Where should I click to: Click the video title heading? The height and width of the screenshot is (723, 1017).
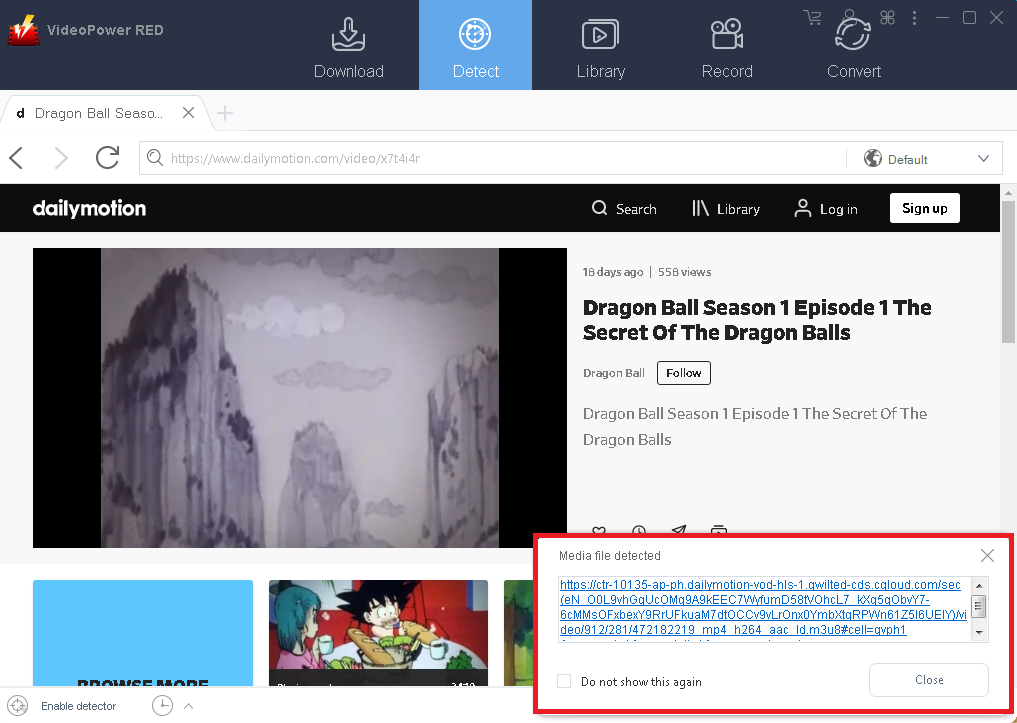[x=757, y=320]
